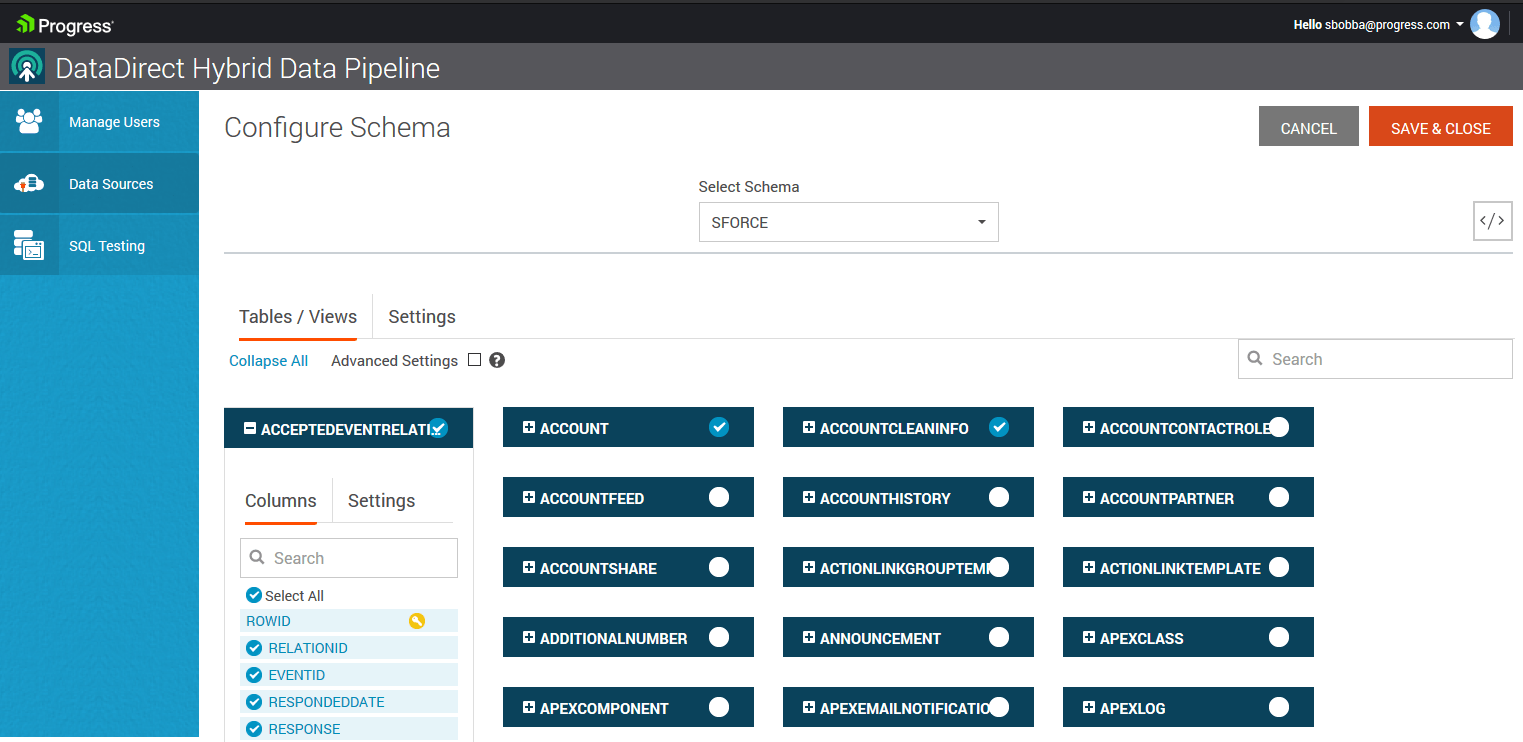Select the APEXEMAILNOTIFICATION table circle
This screenshot has height=742, width=1523.
pos(999,707)
